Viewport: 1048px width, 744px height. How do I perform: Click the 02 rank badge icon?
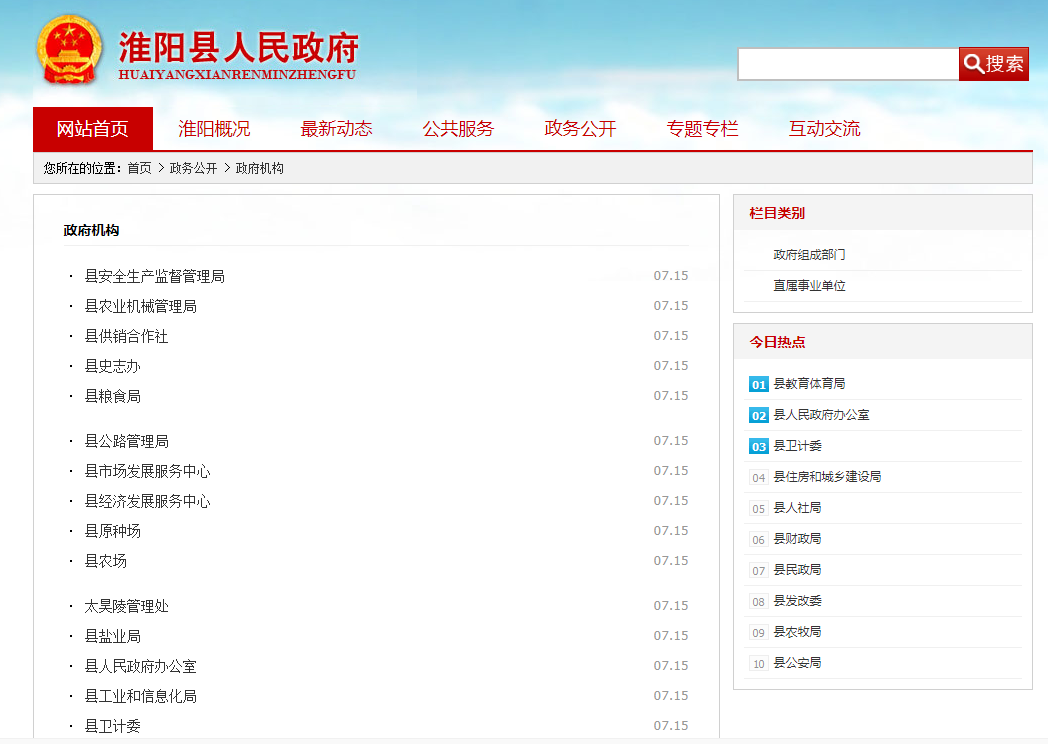tap(759, 416)
